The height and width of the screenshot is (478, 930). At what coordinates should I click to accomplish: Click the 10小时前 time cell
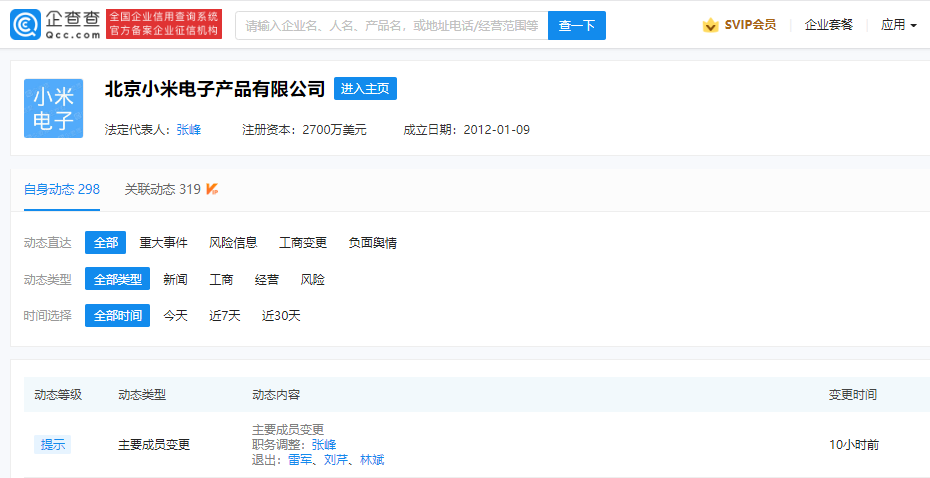point(854,444)
